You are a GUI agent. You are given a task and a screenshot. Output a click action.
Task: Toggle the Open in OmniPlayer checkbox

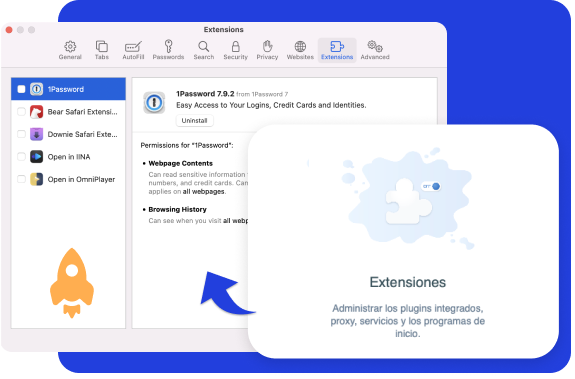[21, 179]
